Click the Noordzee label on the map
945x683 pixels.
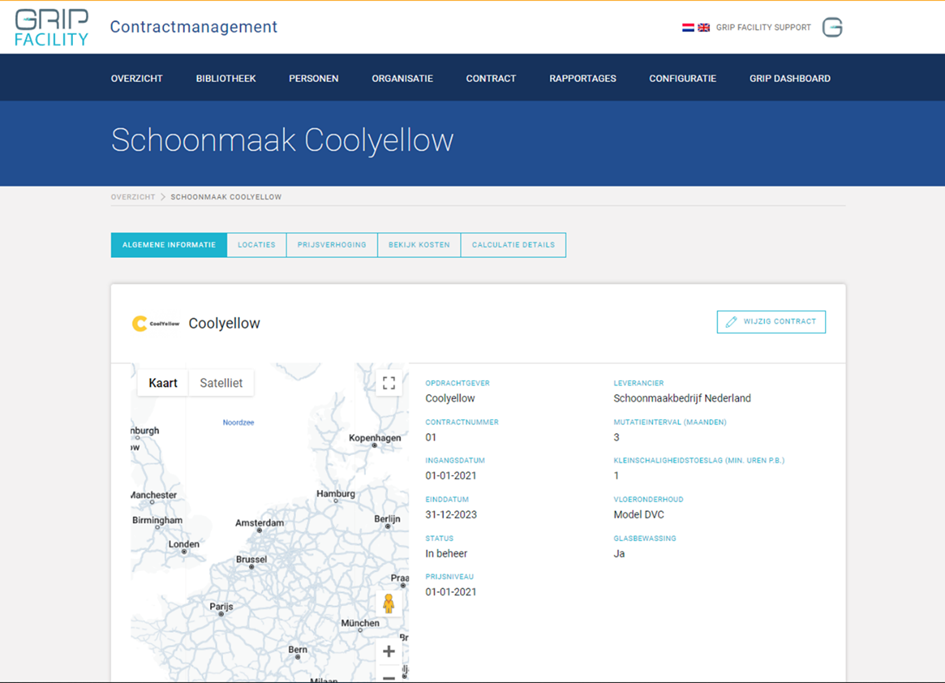(239, 423)
